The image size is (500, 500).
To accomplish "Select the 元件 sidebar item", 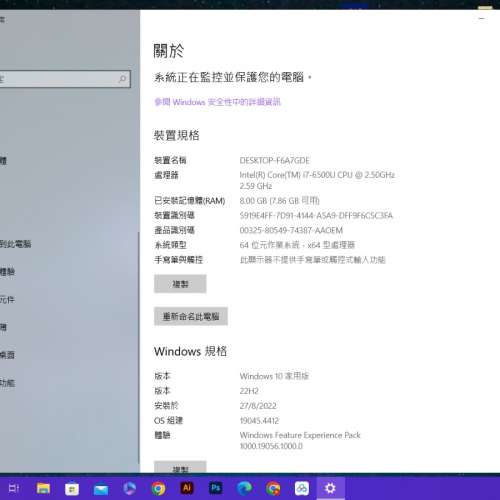I will tap(7, 300).
